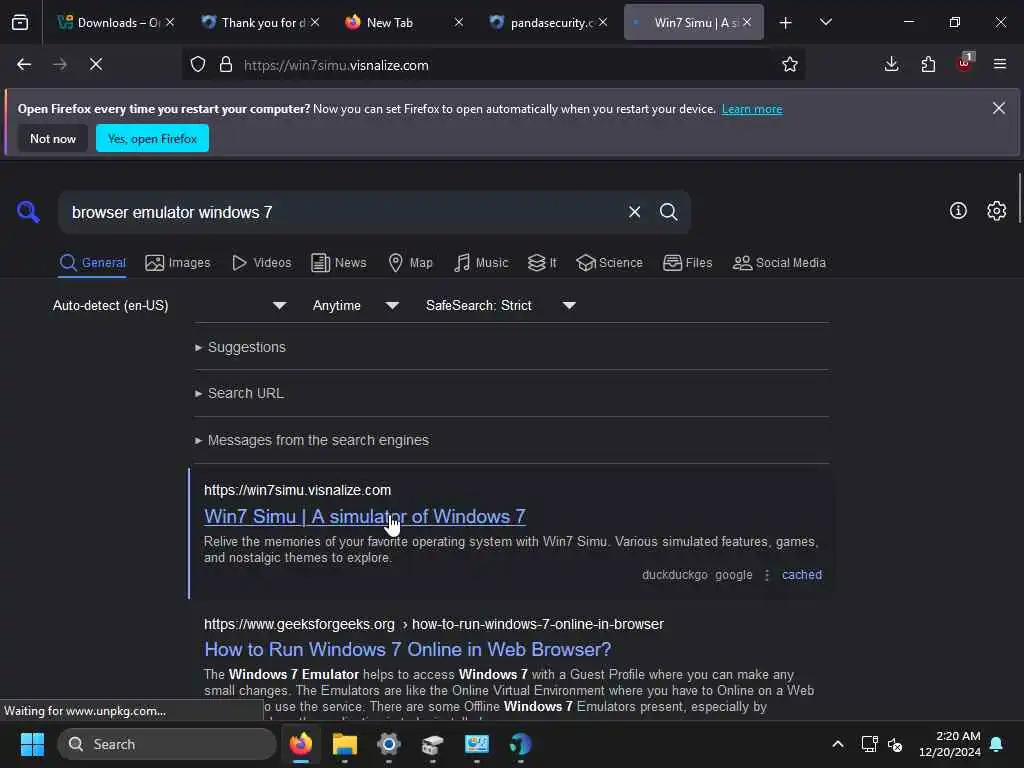Bookmark this page with star icon
Screen dimensions: 1024x768
(x=790, y=65)
